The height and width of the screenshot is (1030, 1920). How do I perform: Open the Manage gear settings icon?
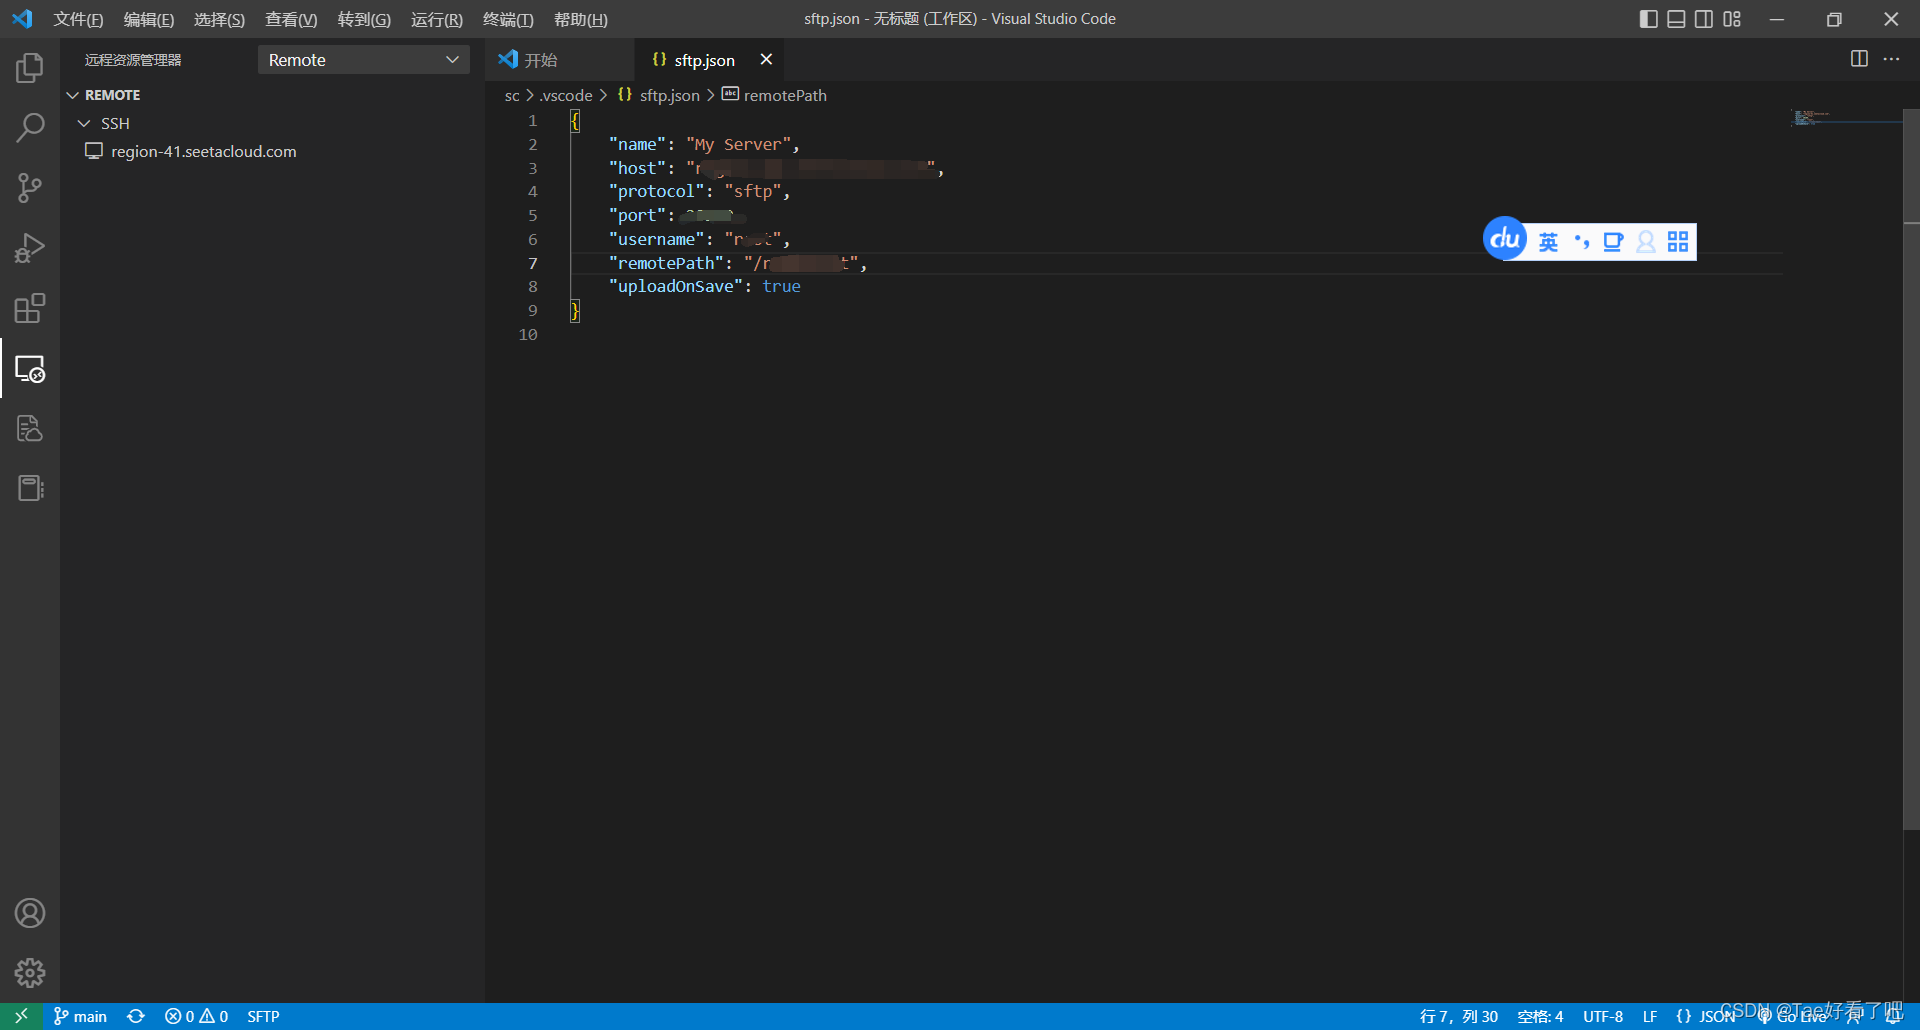[x=30, y=972]
